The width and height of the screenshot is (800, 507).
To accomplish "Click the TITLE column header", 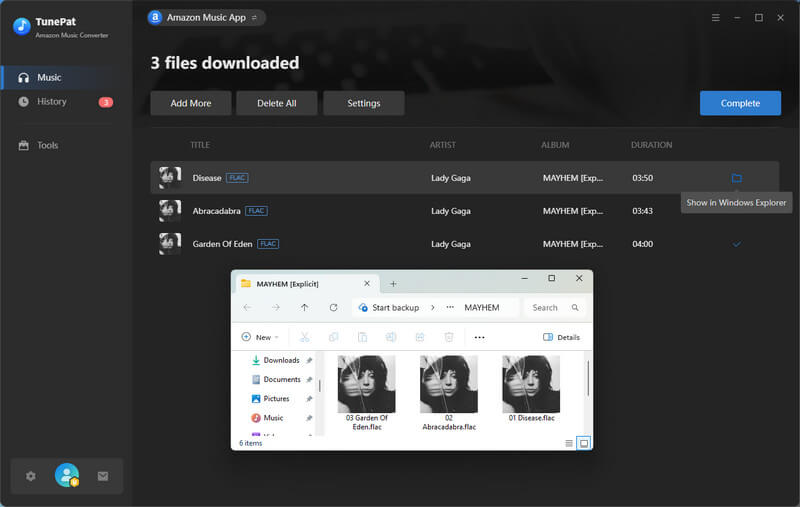I will pyautogui.click(x=200, y=145).
